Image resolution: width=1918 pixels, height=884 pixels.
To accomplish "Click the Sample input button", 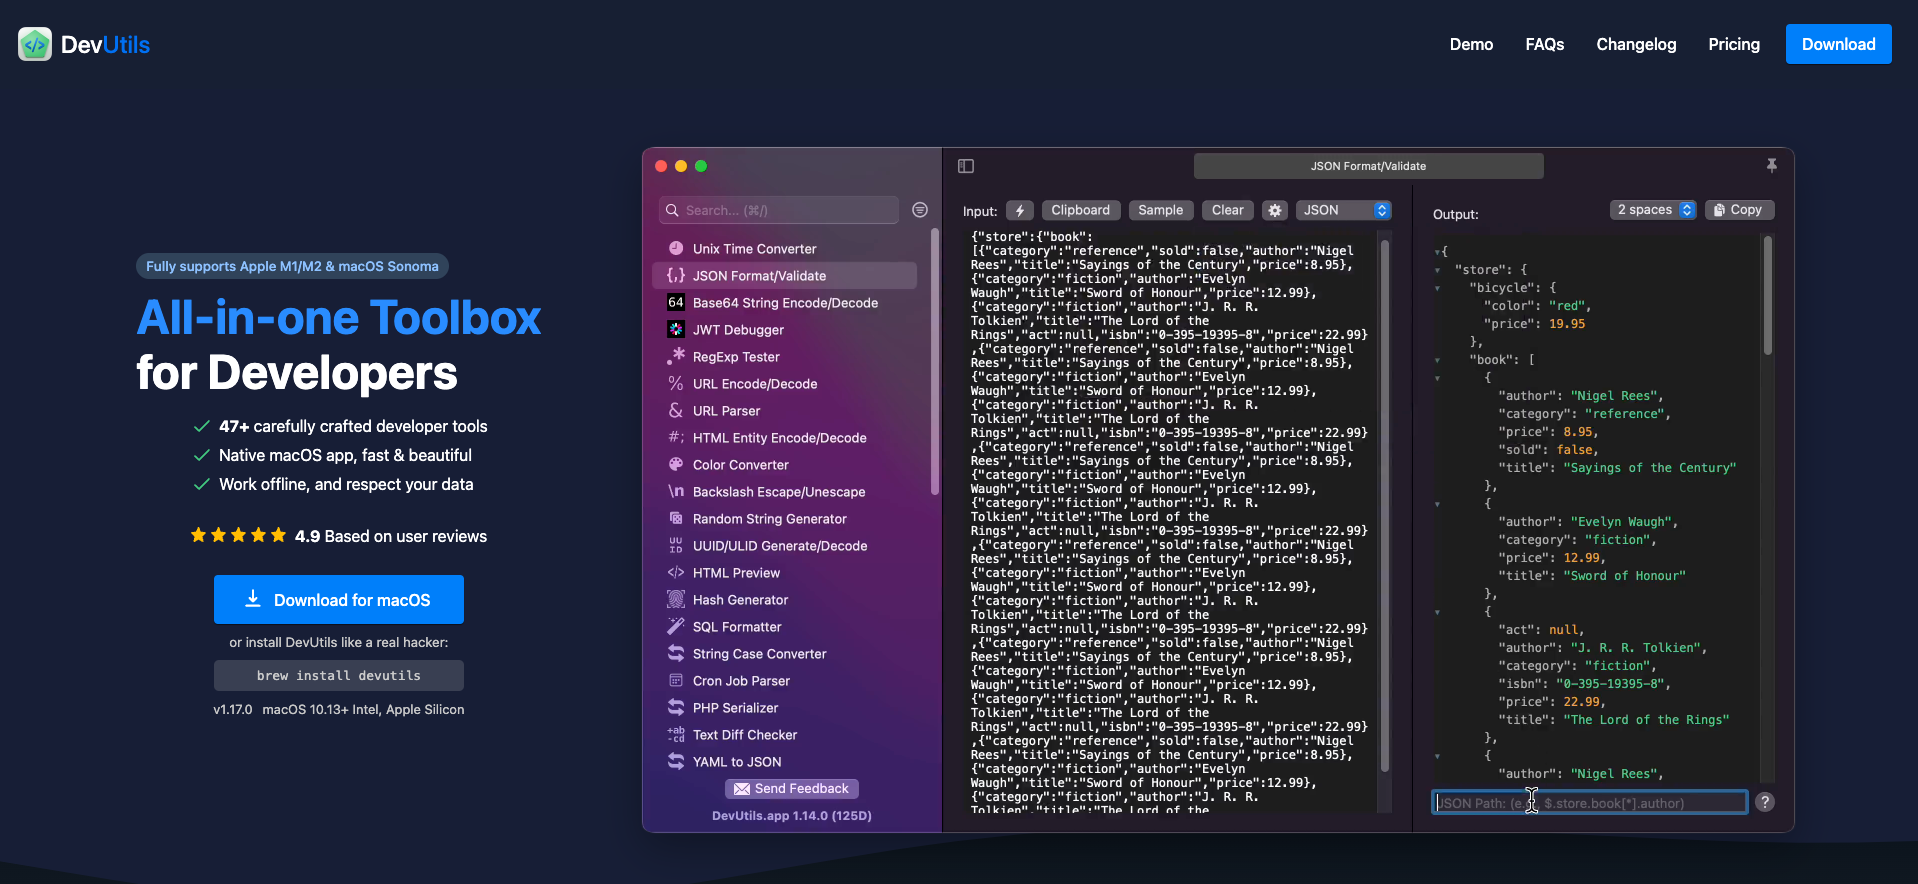I will point(1161,210).
